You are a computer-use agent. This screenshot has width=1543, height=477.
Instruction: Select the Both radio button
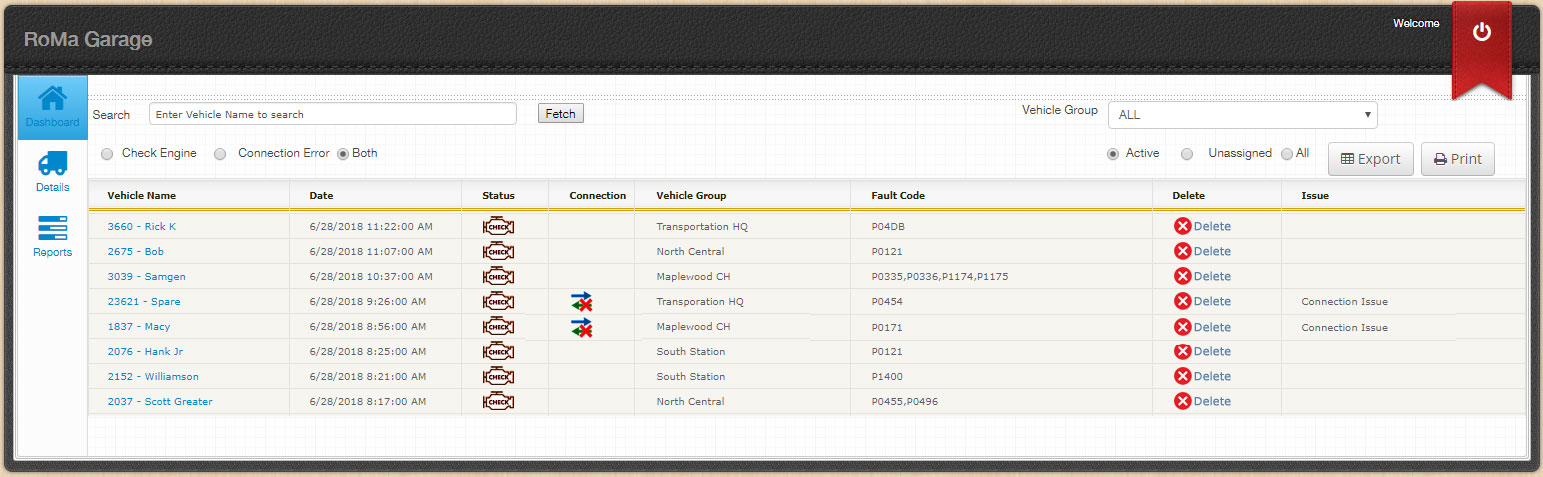click(343, 154)
